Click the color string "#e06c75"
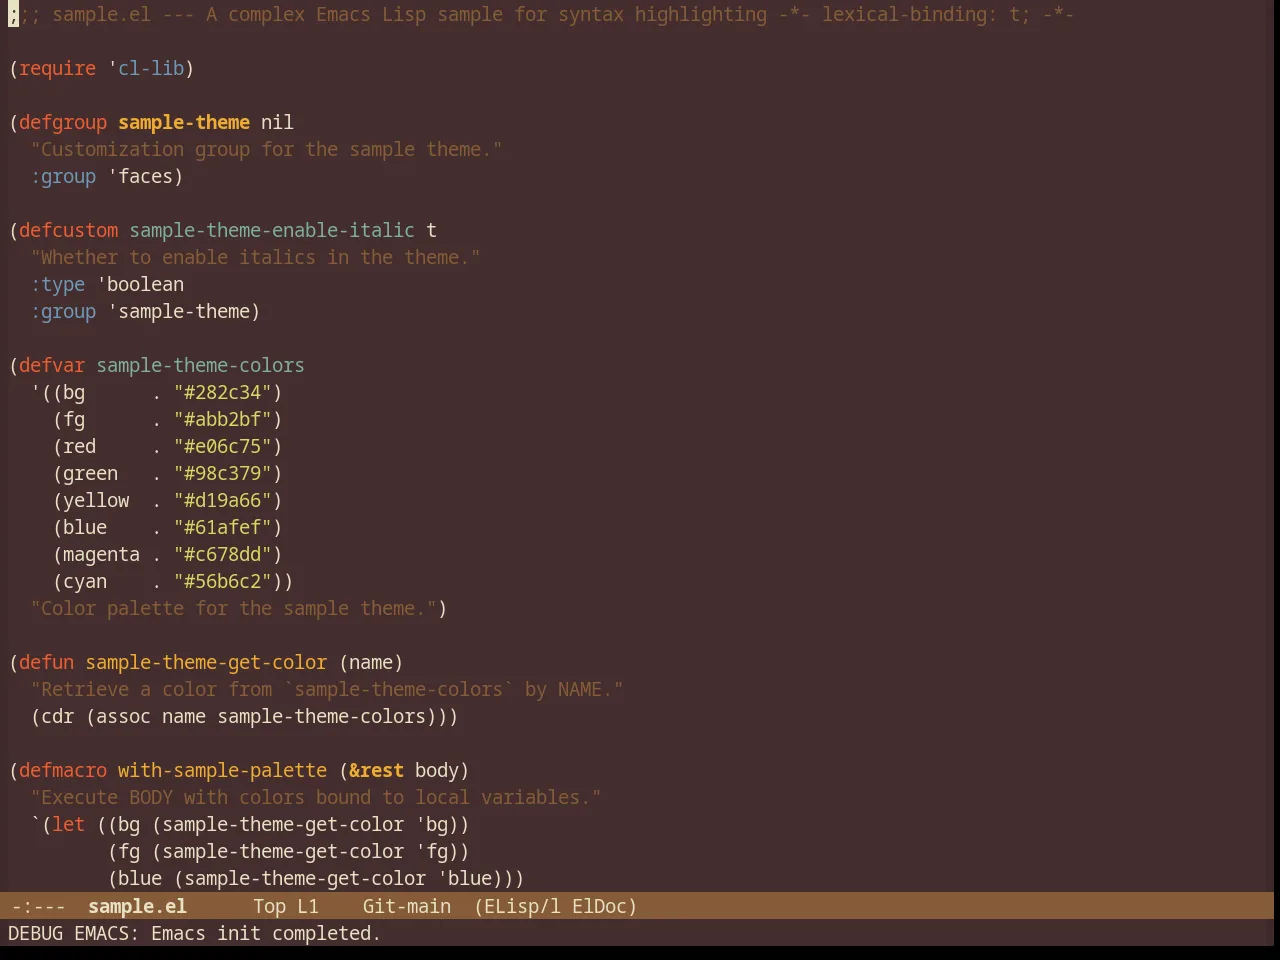Viewport: 1280px width, 960px height. pyautogui.click(x=222, y=446)
